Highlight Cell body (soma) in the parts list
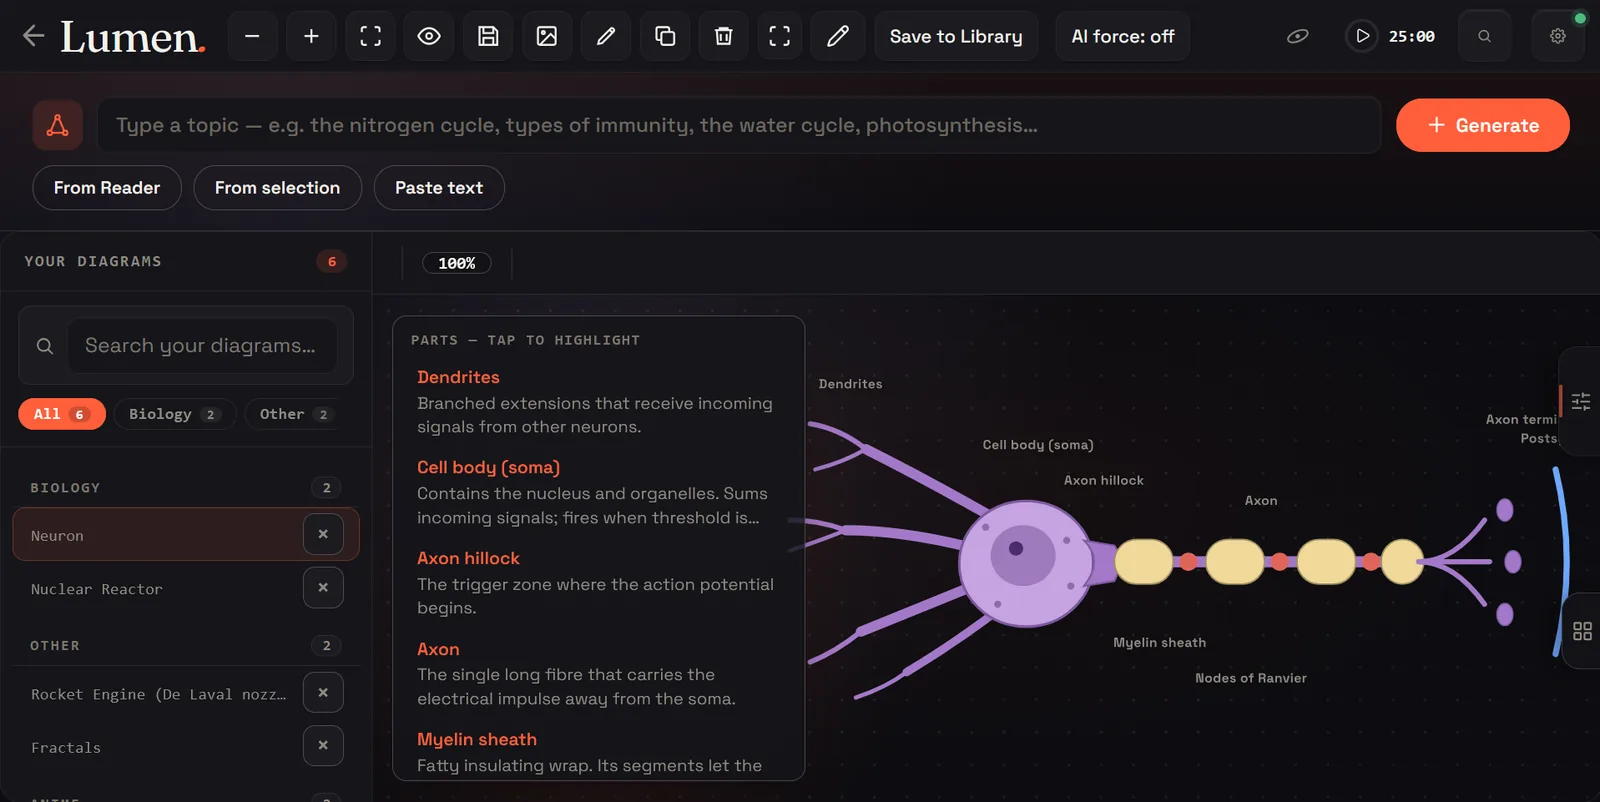1600x802 pixels. pos(489,467)
